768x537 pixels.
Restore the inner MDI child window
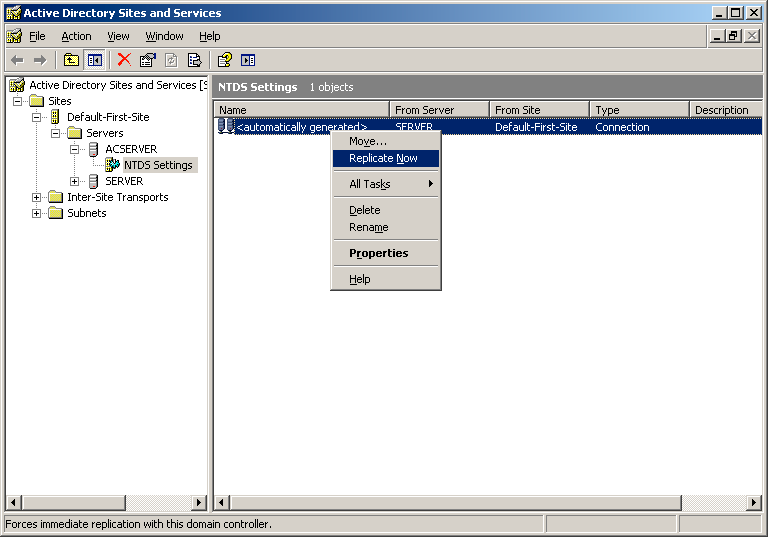pos(733,36)
